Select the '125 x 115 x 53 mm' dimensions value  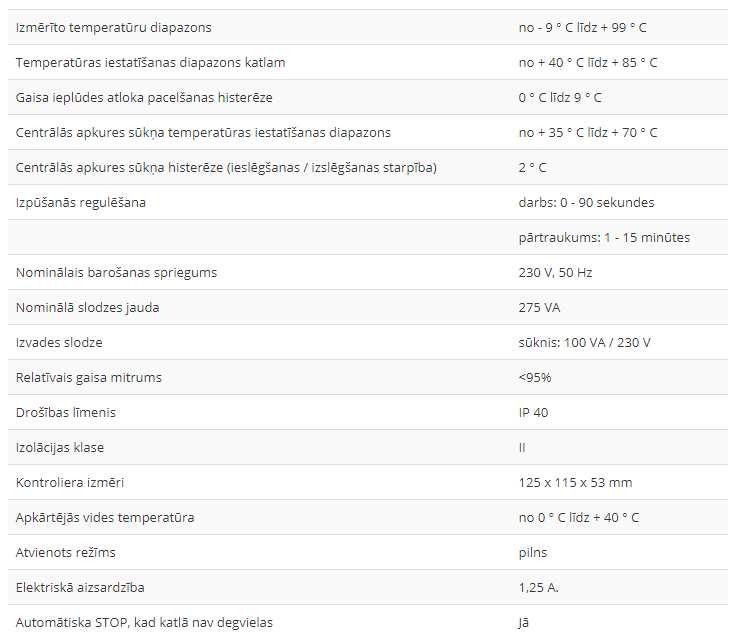coord(575,482)
